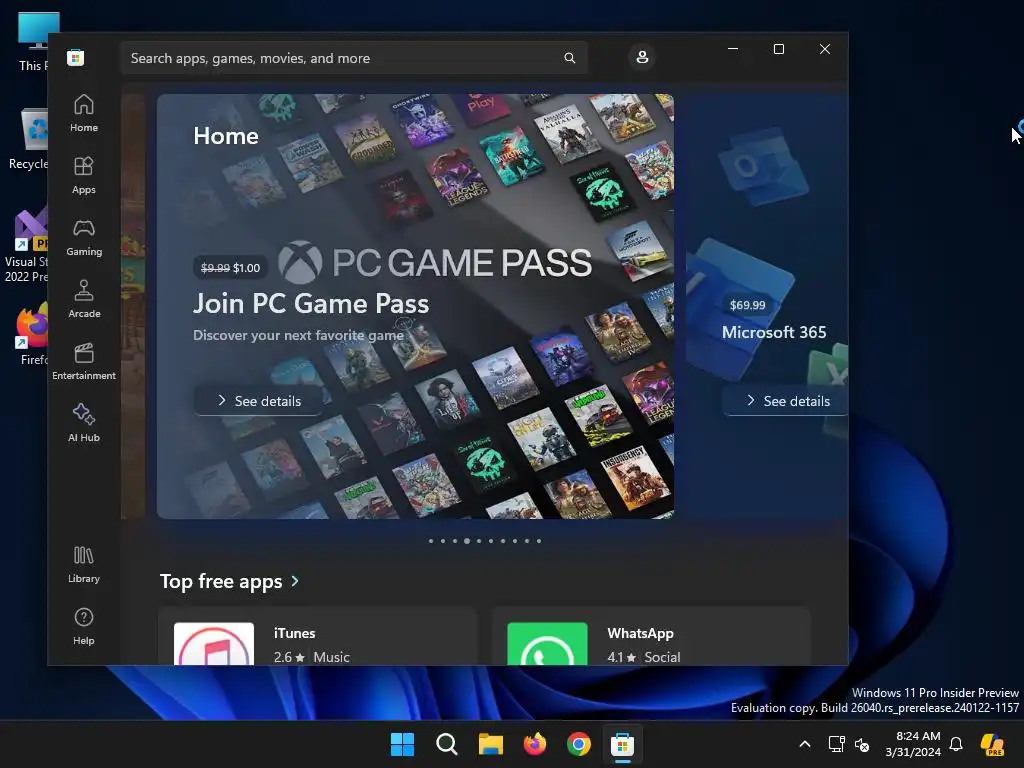Screen dimensions: 1024x768
Task: Select the Recycle Bin desktop icon
Action: tap(29, 140)
